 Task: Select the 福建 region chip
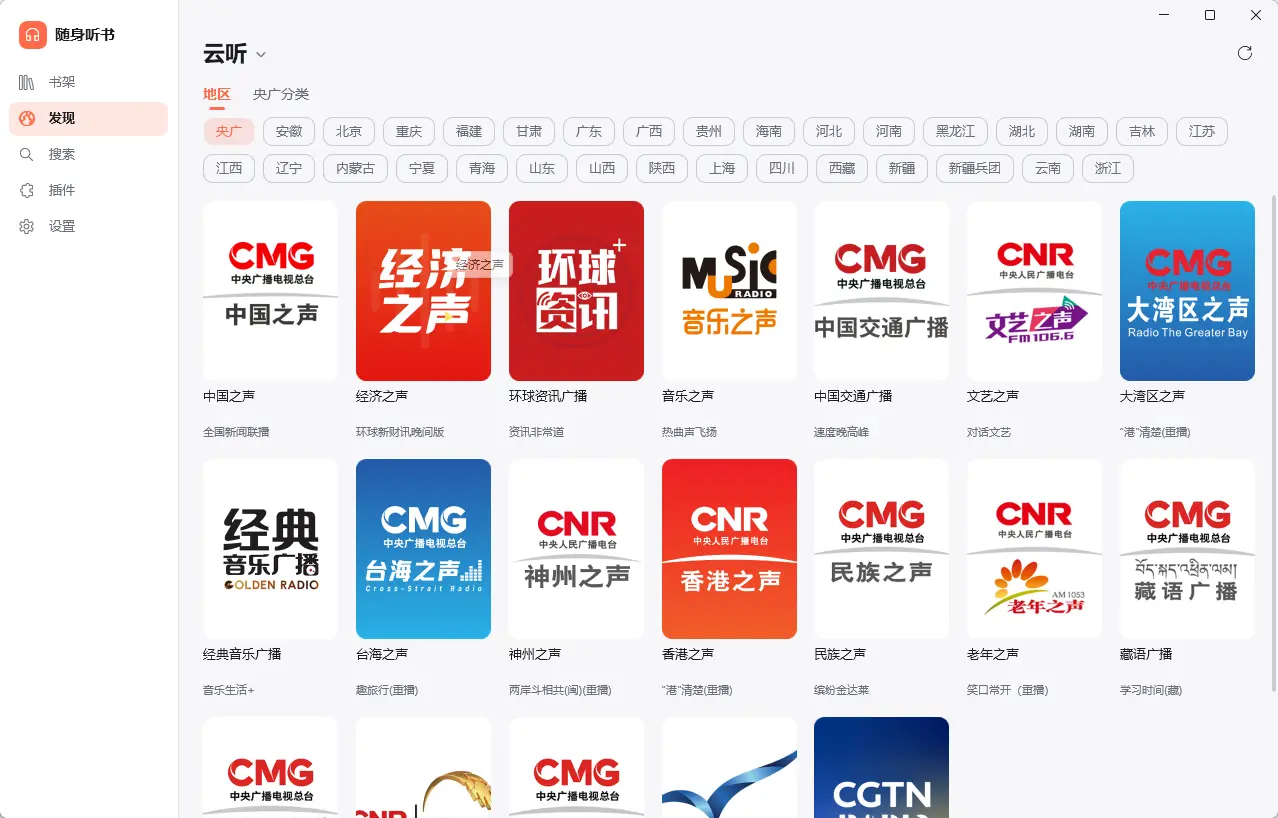tap(469, 131)
